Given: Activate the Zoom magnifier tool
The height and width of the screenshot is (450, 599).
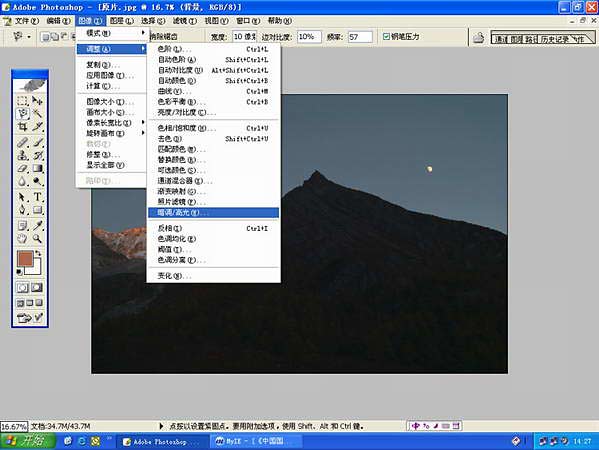Looking at the screenshot, I should coord(37,238).
